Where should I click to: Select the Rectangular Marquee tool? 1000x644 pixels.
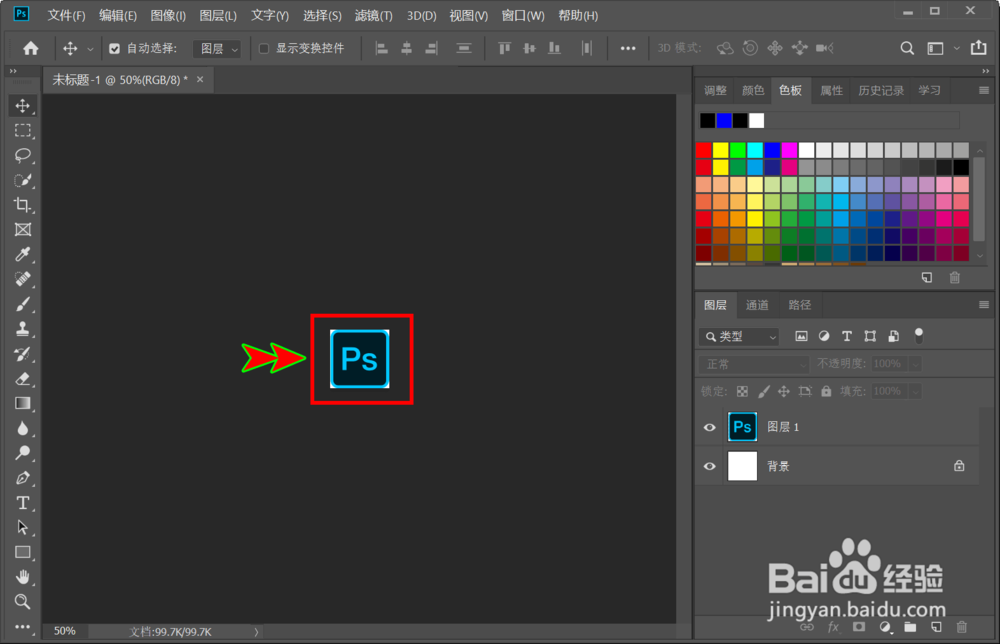pos(23,131)
